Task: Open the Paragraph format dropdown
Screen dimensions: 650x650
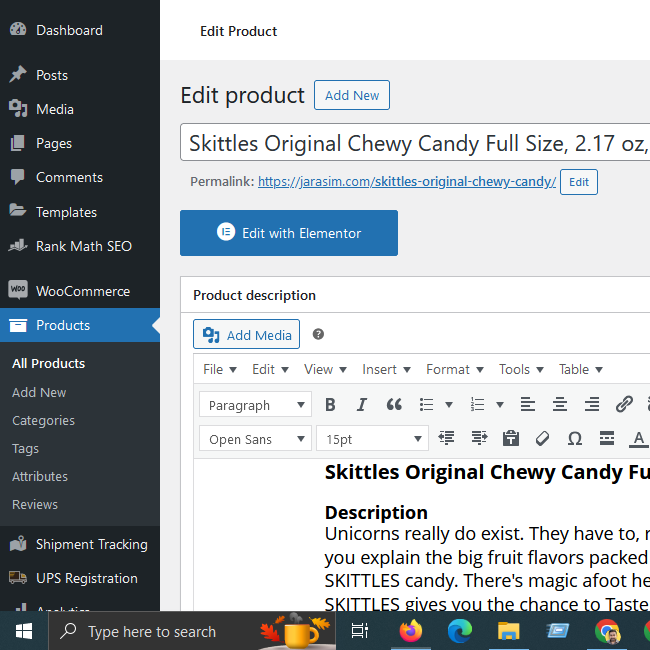Action: [255, 404]
